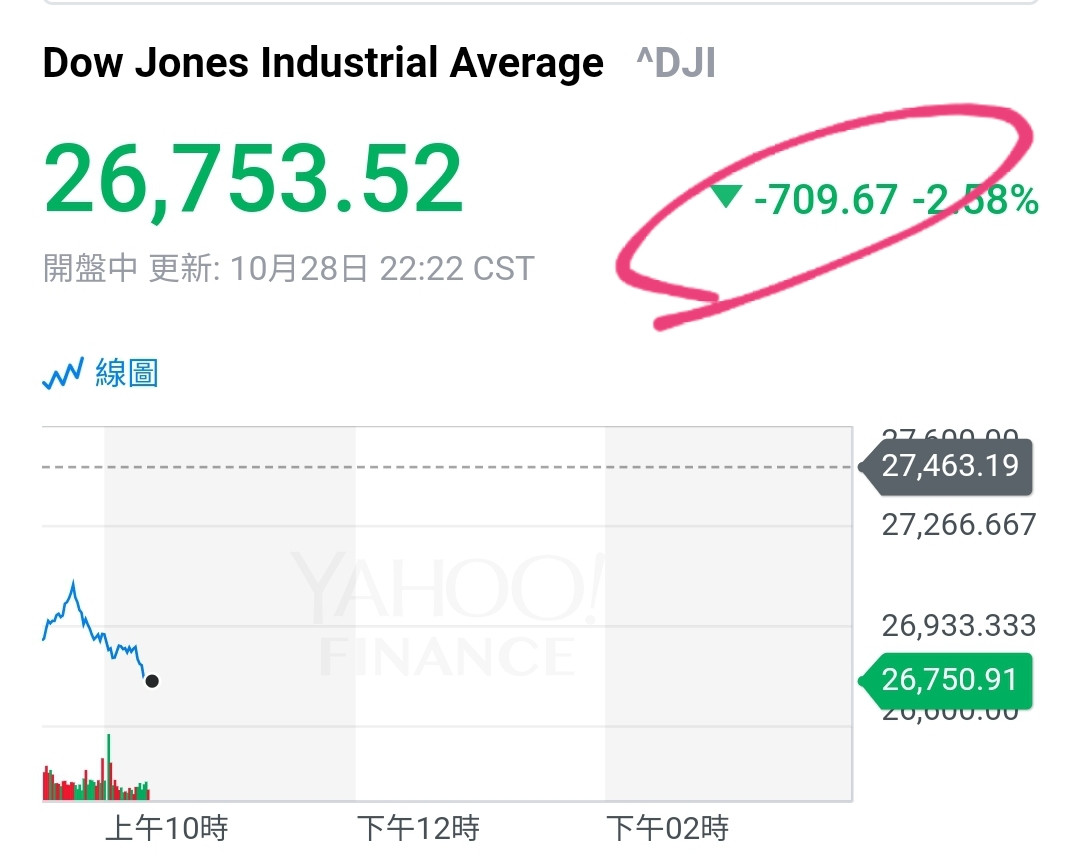Click the 上午10時 time axis label
1080x862 pixels.
167,828
